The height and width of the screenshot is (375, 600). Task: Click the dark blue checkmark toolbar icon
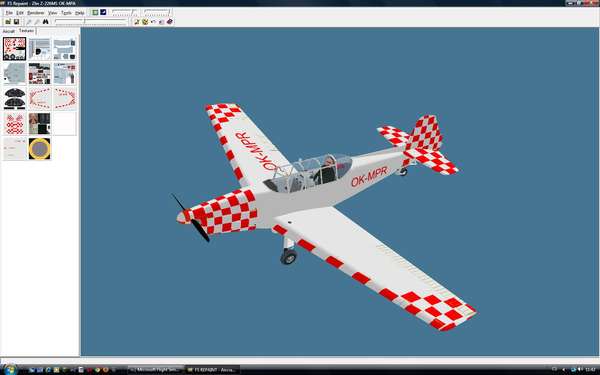click(103, 12)
